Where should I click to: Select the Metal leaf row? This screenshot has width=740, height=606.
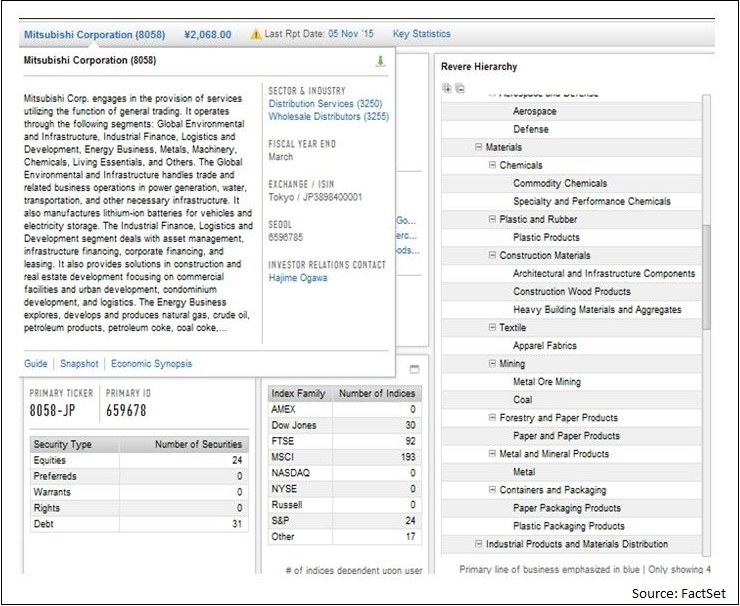click(x=572, y=471)
